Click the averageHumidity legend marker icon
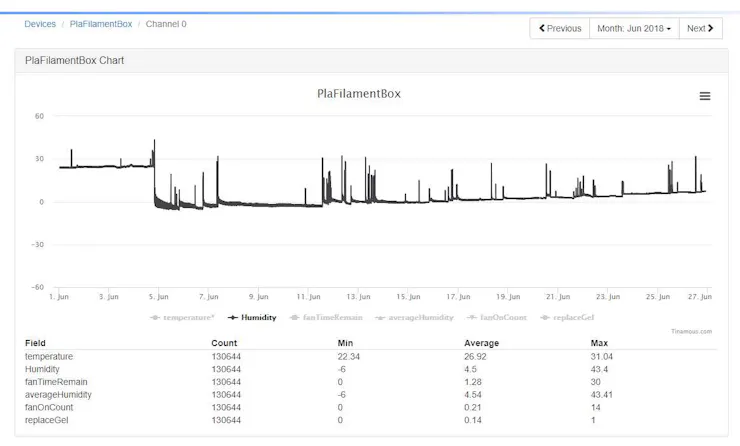This screenshot has height=446, width=740. pos(381,317)
